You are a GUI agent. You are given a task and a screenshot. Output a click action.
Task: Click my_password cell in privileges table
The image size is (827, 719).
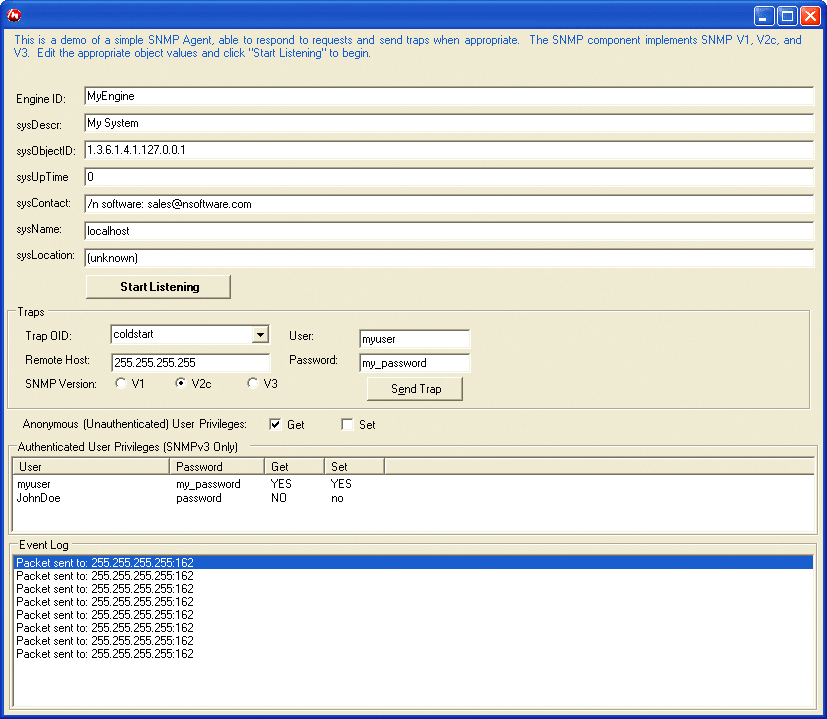208,484
